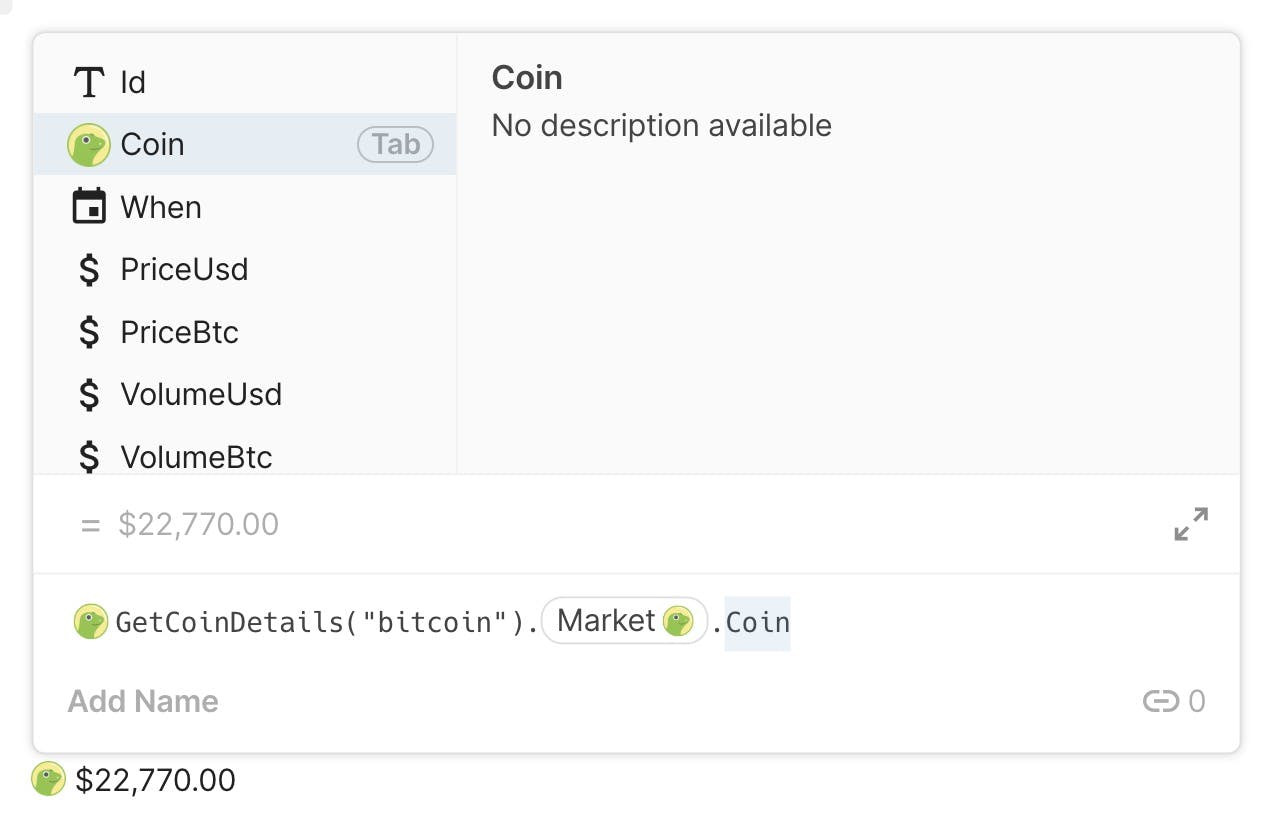Expand the formula editor with arrows icon

click(1191, 524)
